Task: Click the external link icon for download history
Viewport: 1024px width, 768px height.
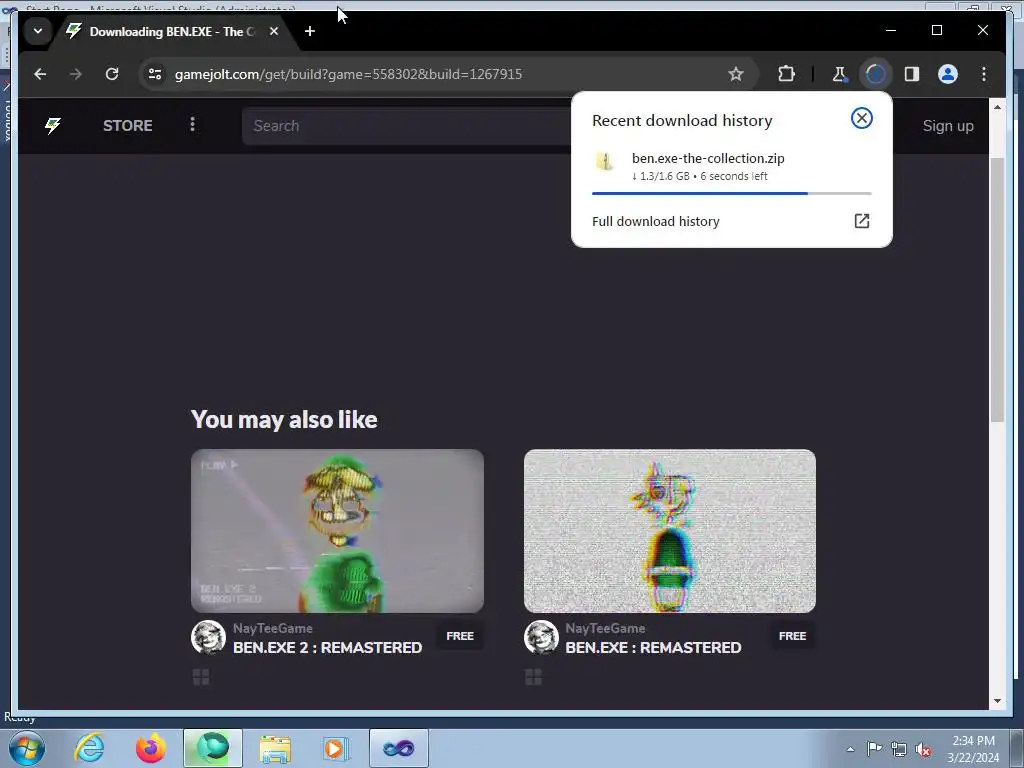Action: 861,221
